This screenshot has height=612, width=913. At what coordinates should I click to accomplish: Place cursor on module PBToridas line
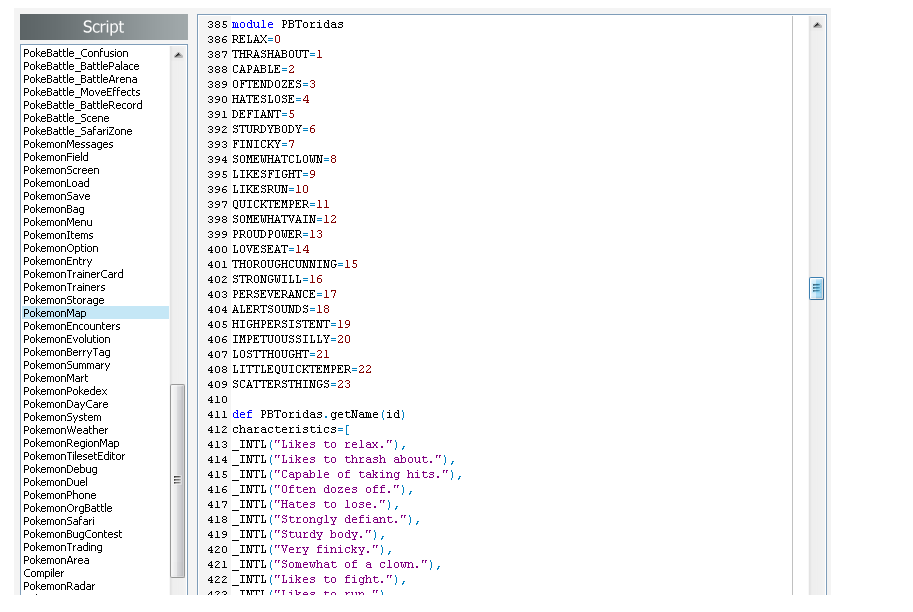(x=288, y=24)
